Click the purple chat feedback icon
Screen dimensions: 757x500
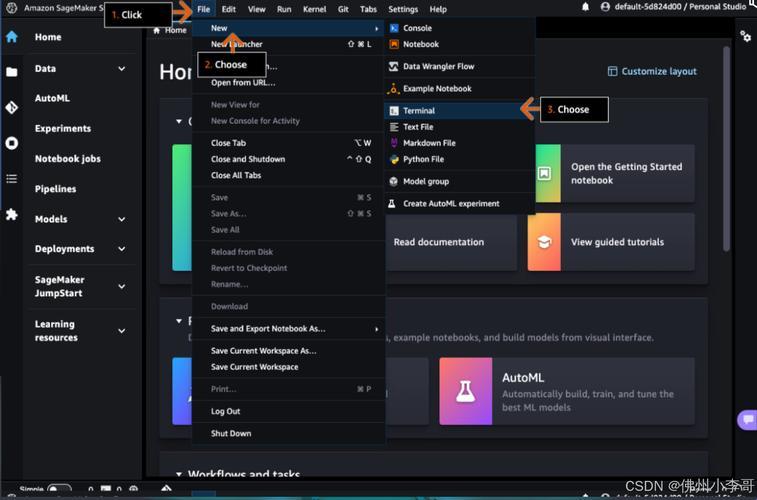746,420
